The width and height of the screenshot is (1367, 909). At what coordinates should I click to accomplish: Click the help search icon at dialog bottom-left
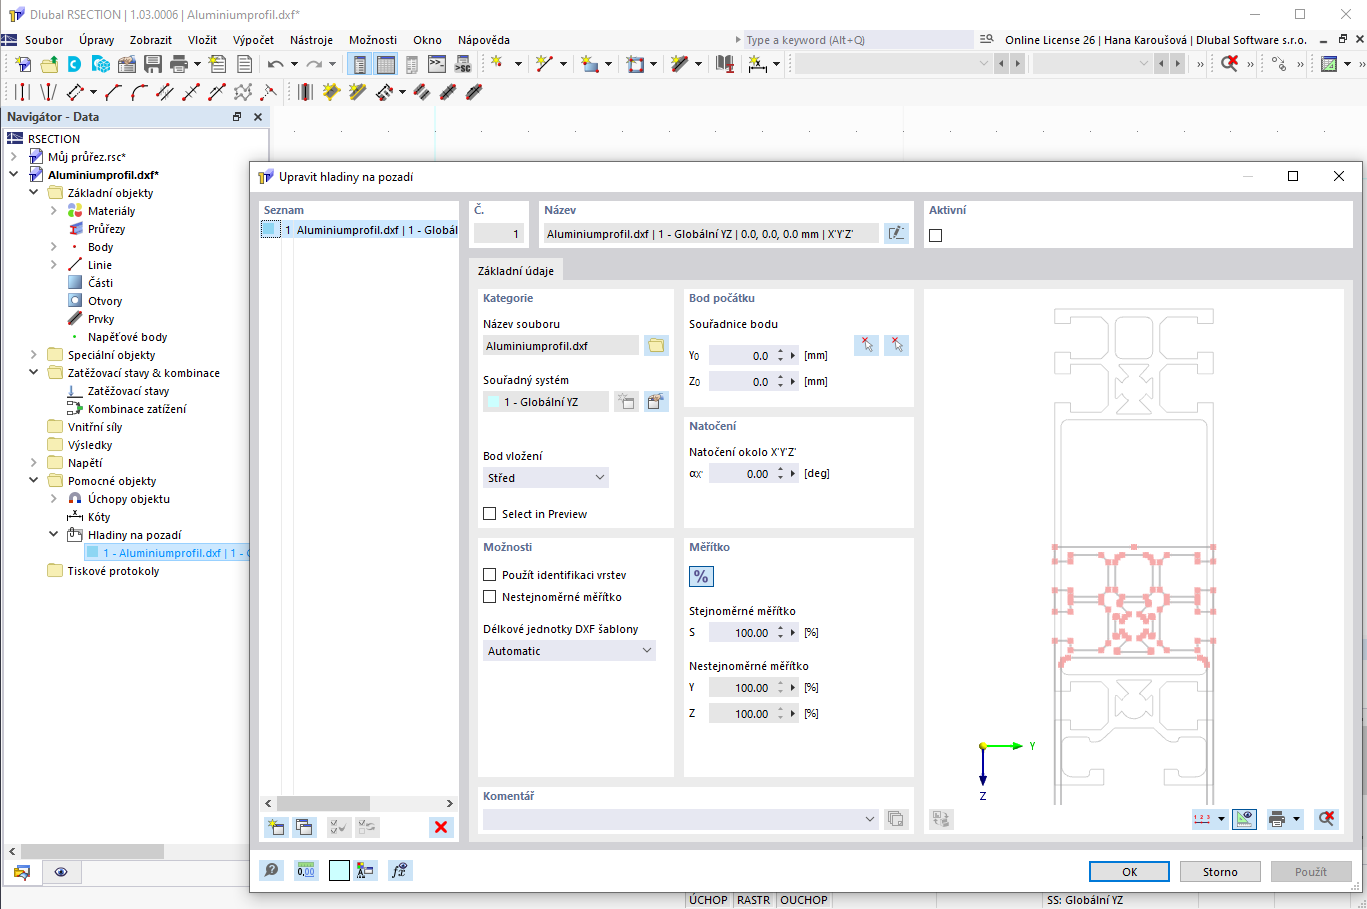coord(272,870)
